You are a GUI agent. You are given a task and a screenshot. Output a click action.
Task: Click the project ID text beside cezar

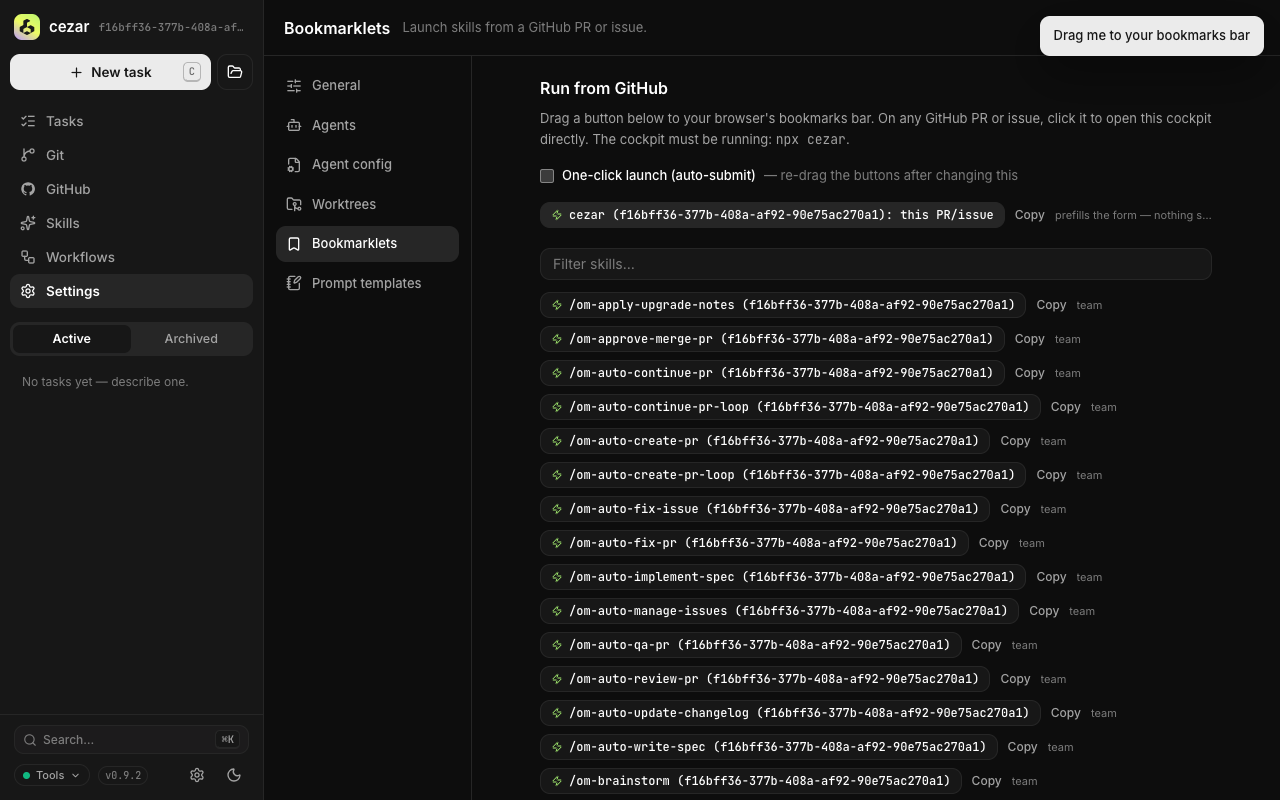(x=171, y=28)
